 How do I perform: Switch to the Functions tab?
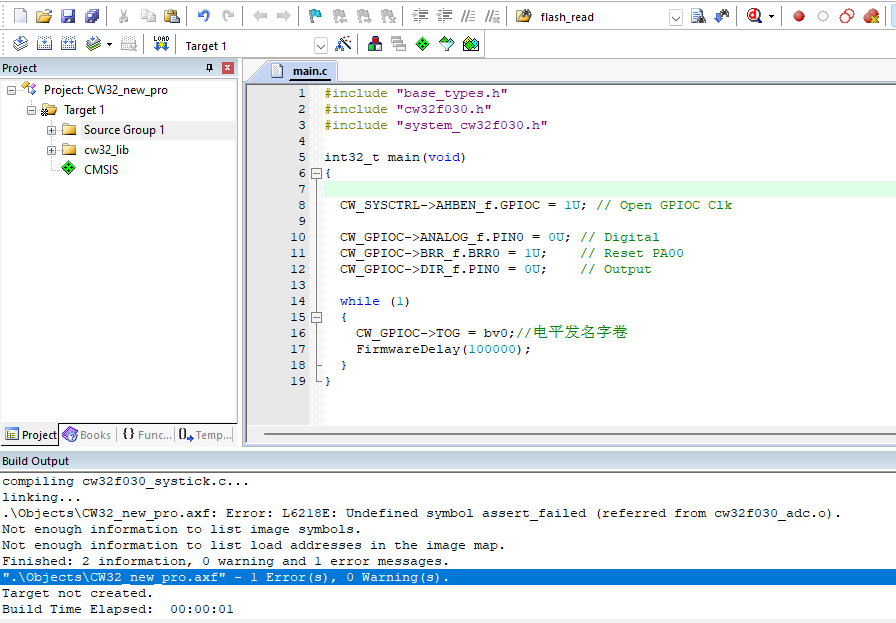(146, 435)
